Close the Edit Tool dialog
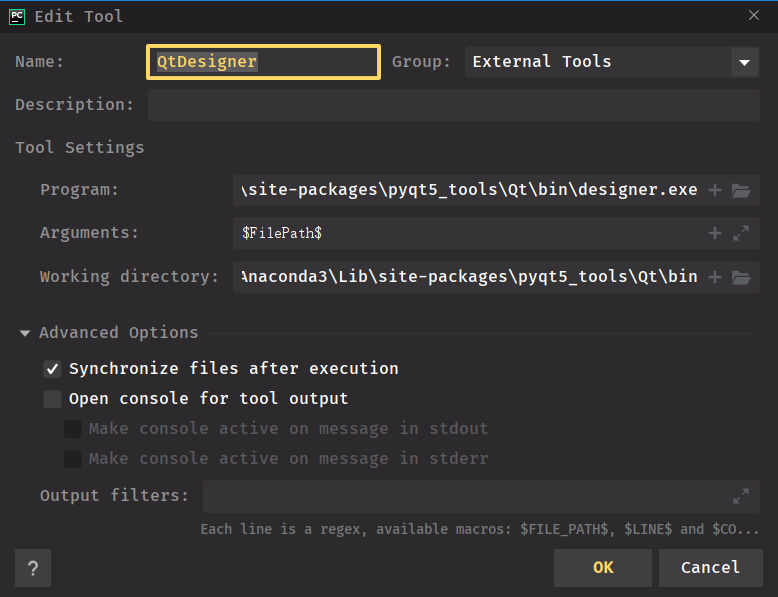Viewport: 778px width, 597px height. click(754, 15)
